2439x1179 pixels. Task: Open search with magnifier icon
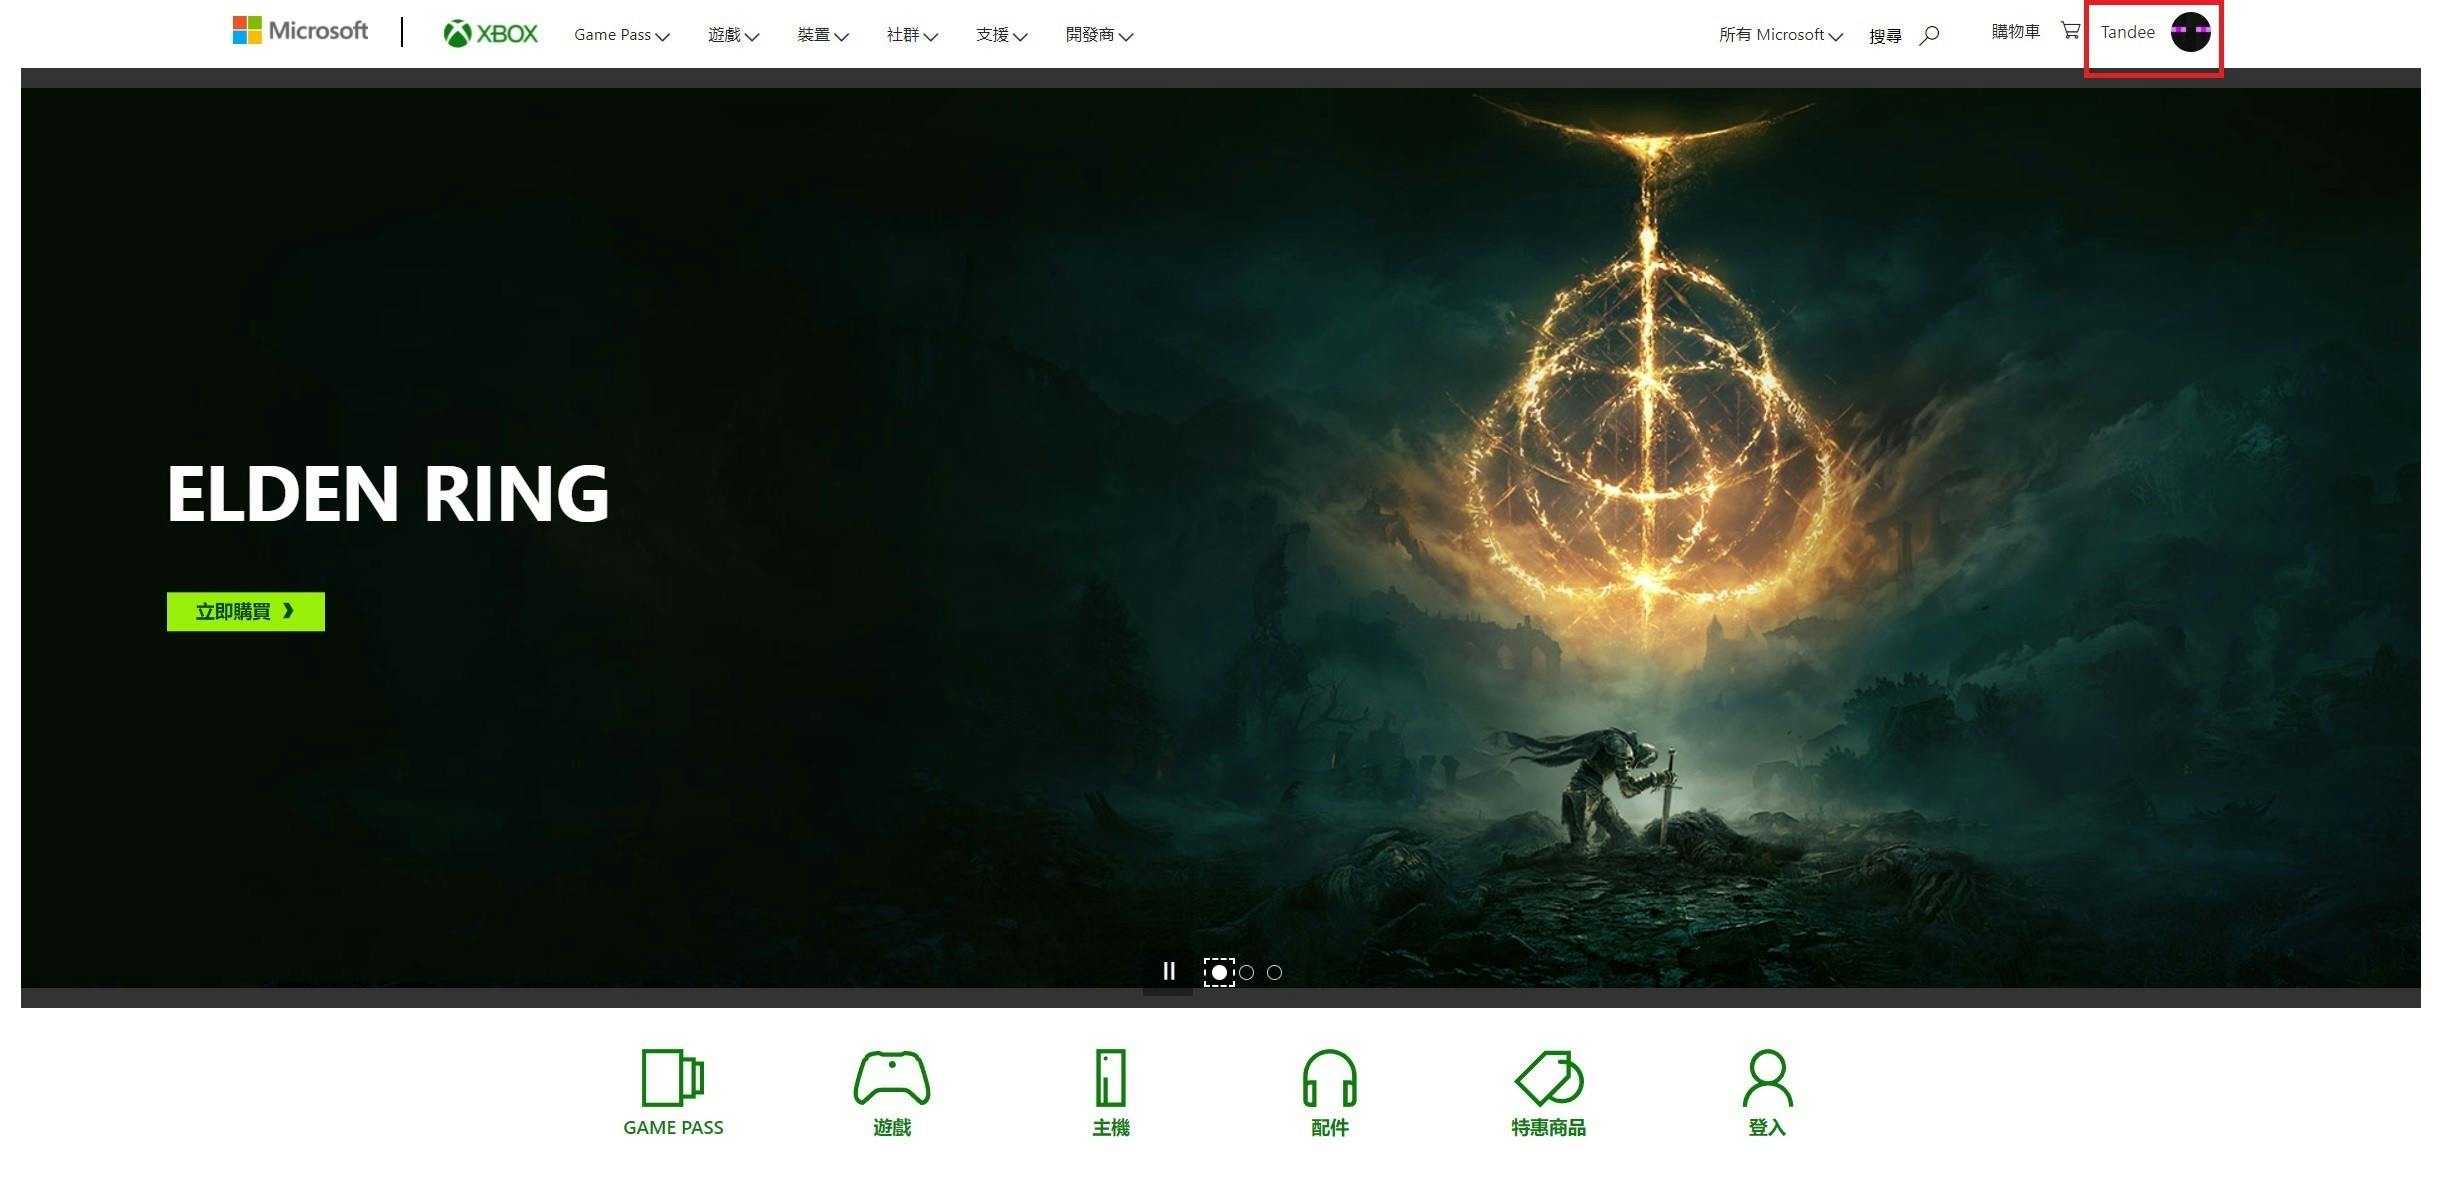point(1929,35)
